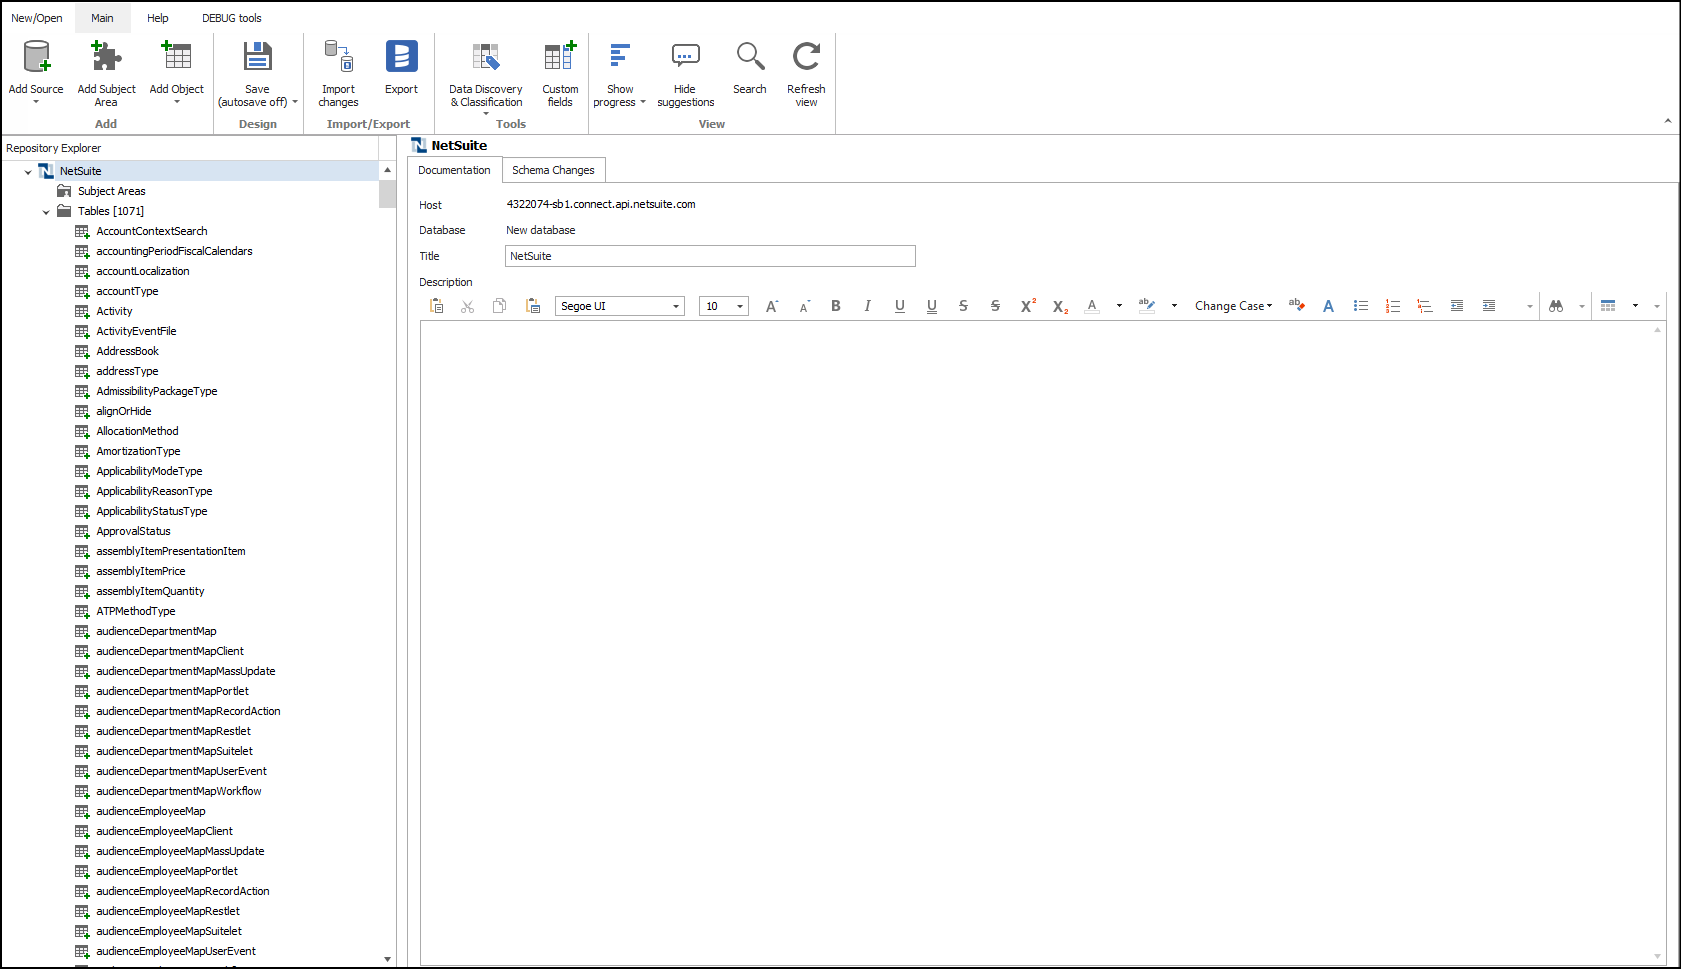Click the Change Case button

point(1233,306)
